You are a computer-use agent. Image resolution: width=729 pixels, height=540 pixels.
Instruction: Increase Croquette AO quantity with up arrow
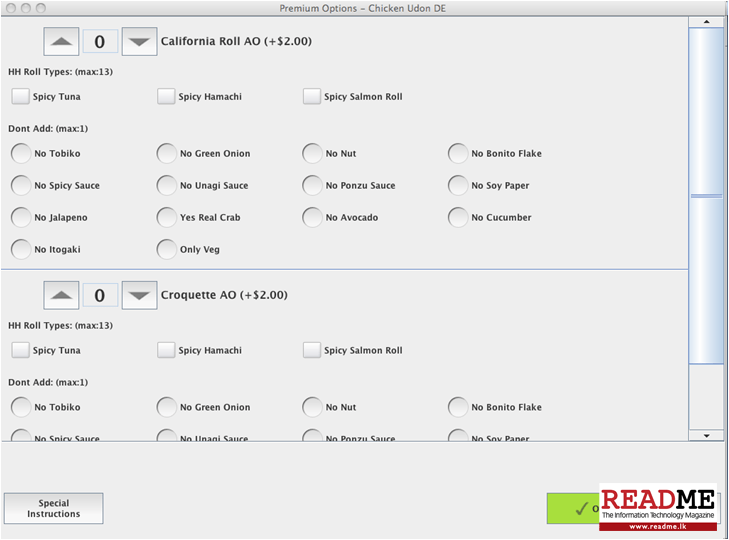pyautogui.click(x=62, y=295)
